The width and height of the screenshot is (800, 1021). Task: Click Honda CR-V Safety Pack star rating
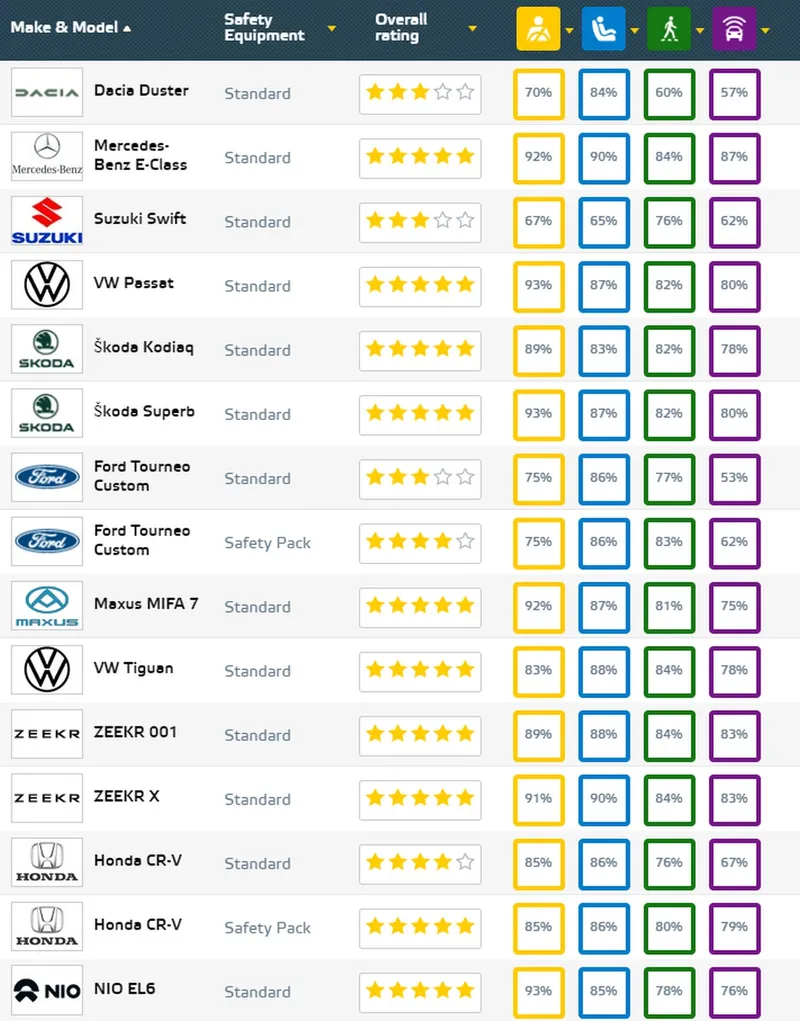[420, 927]
